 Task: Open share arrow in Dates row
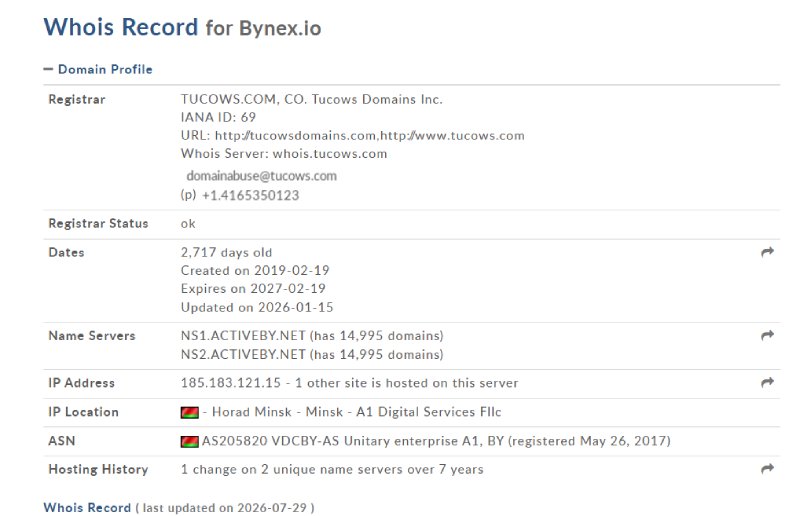point(767,252)
